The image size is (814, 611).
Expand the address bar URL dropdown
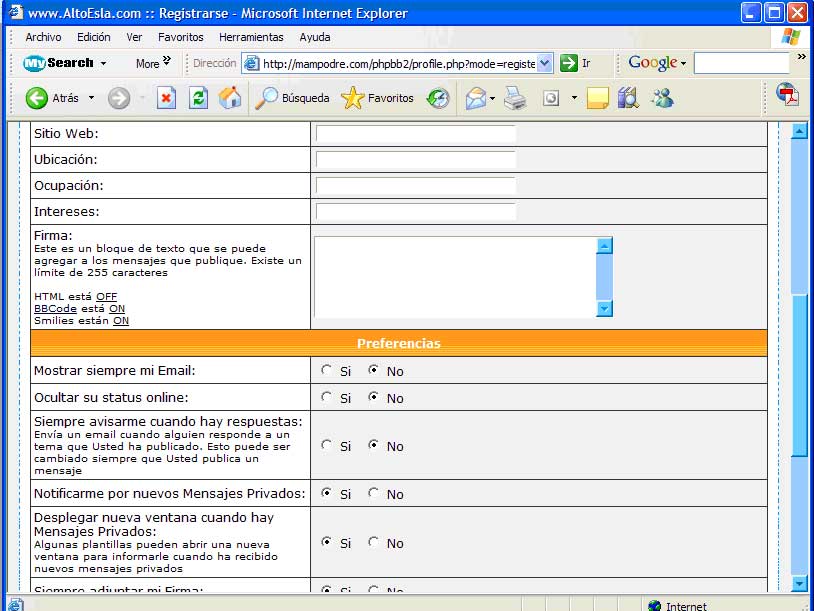pos(545,63)
